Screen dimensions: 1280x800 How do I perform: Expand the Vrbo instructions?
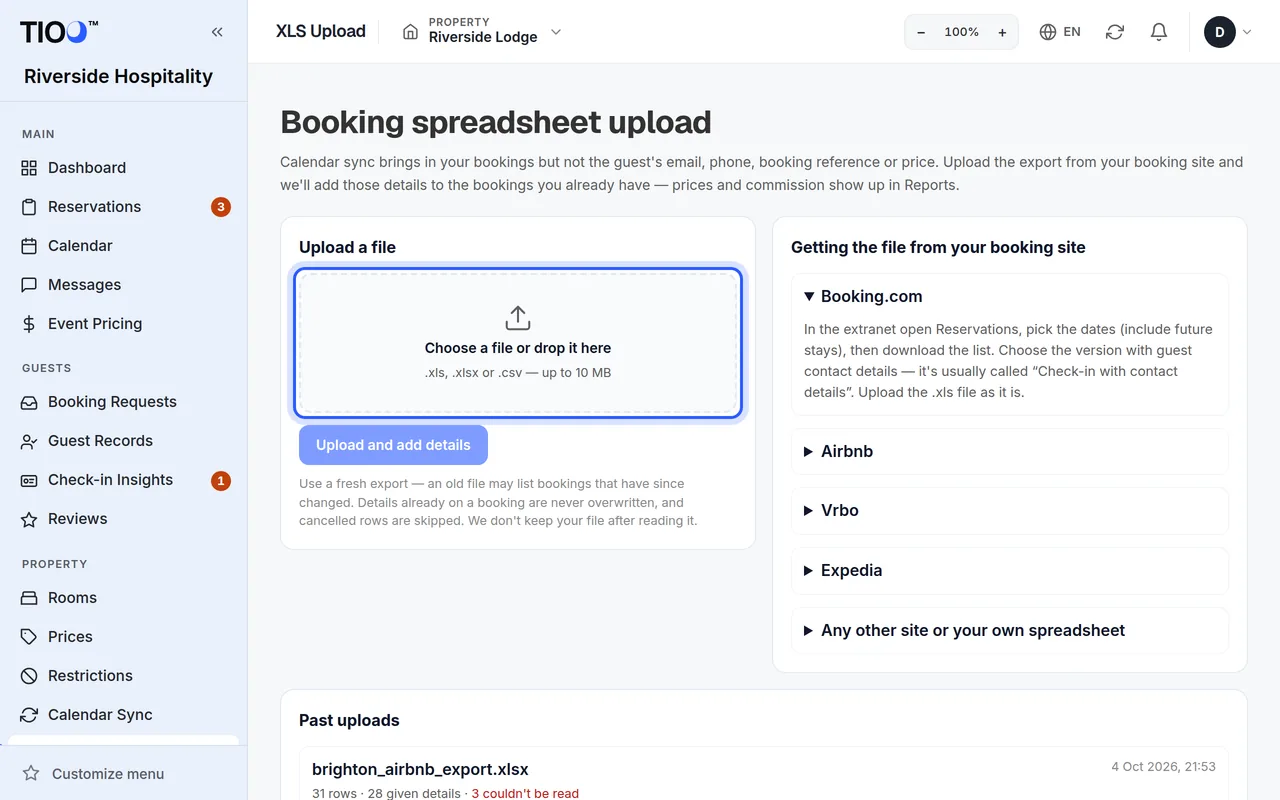pos(1010,510)
